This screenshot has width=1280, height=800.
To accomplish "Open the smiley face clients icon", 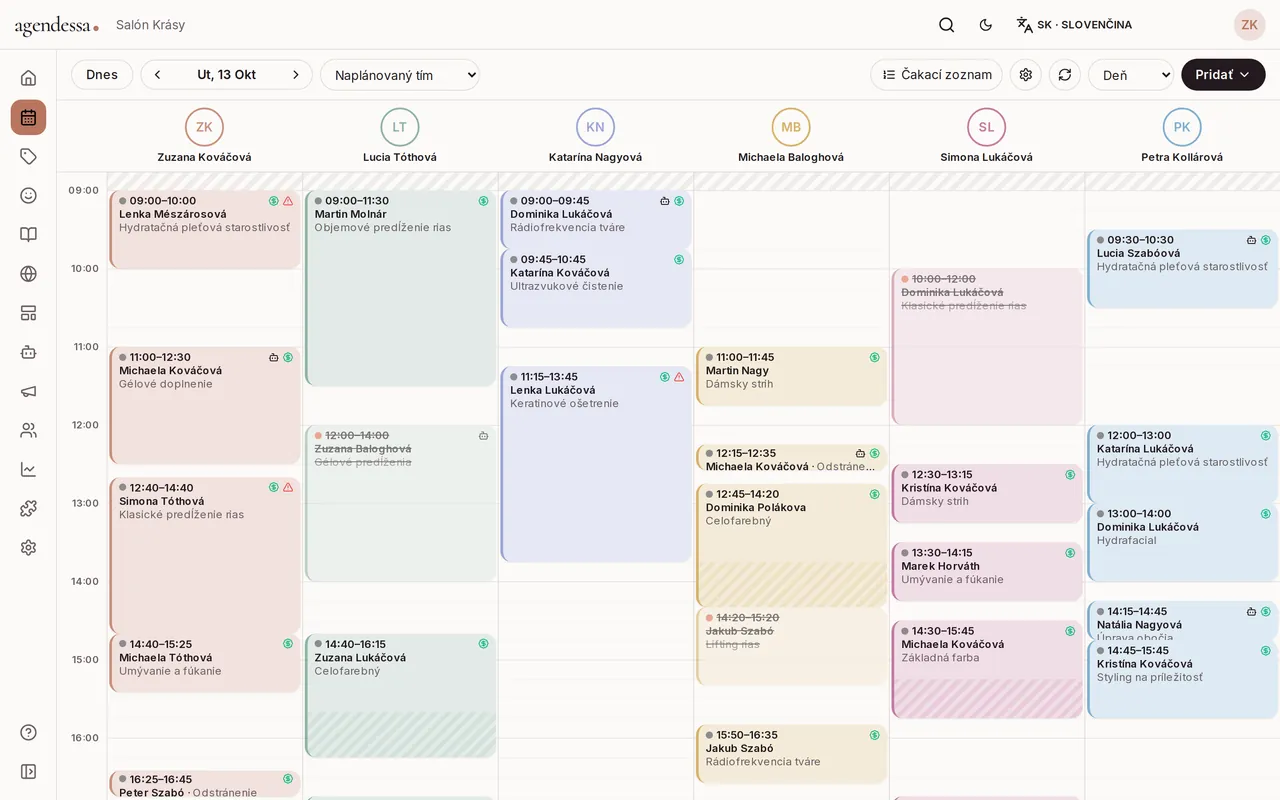I will (28, 195).
